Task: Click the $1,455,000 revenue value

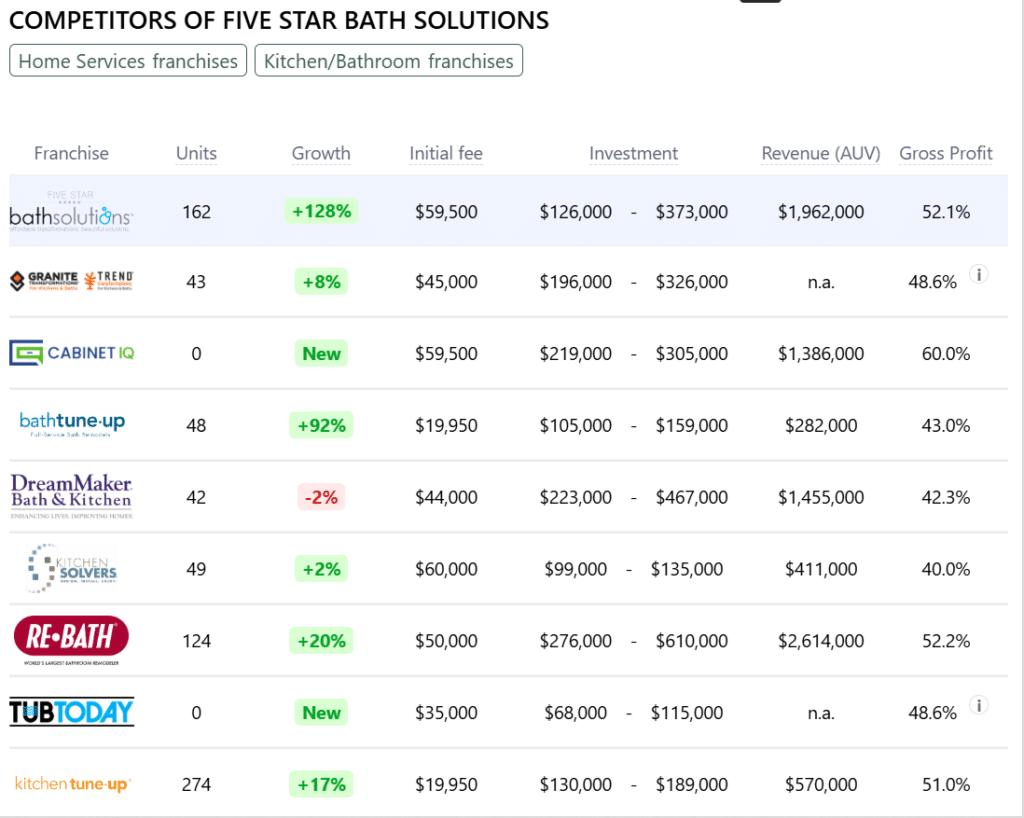Action: pos(821,497)
